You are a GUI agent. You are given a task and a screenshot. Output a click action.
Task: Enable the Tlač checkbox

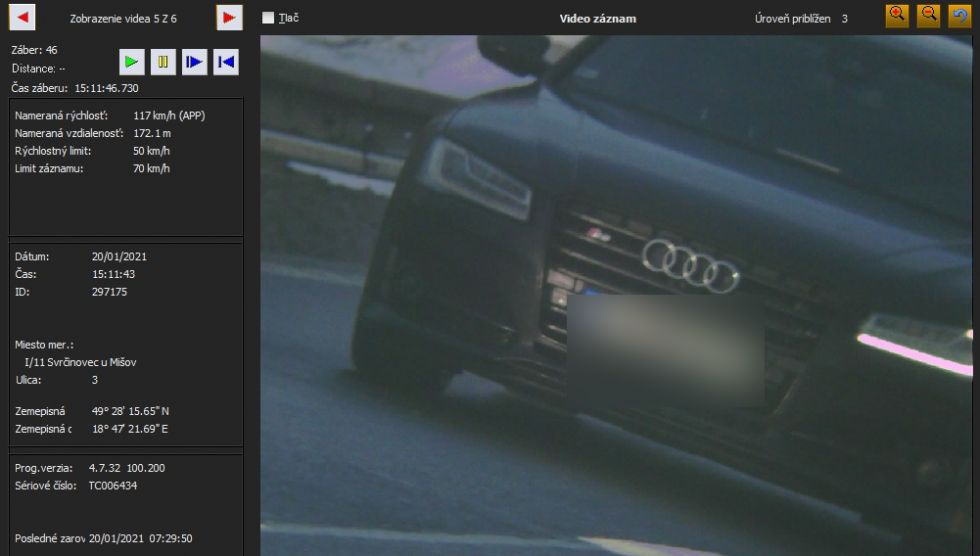[268, 18]
